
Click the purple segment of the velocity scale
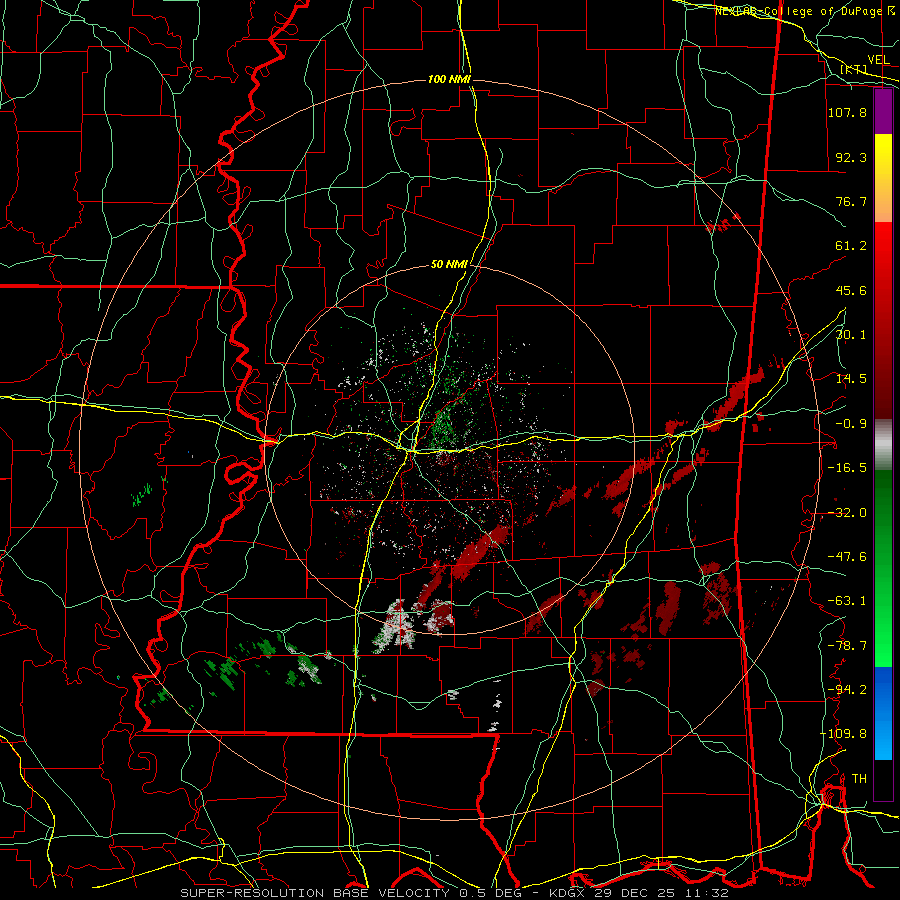(883, 112)
